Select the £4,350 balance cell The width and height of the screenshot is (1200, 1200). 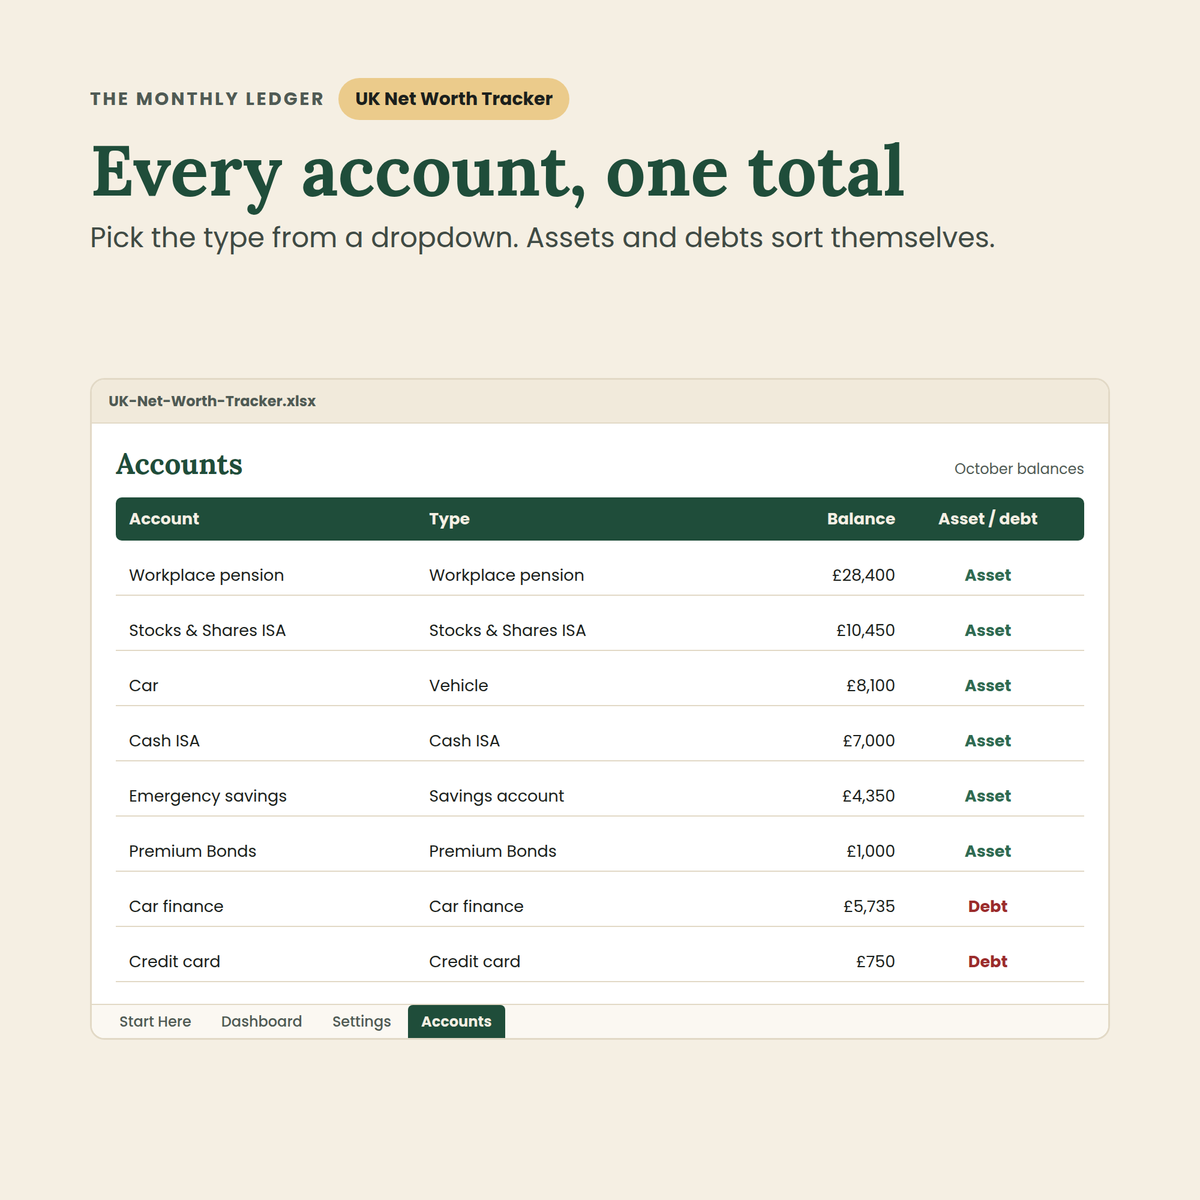click(x=869, y=796)
